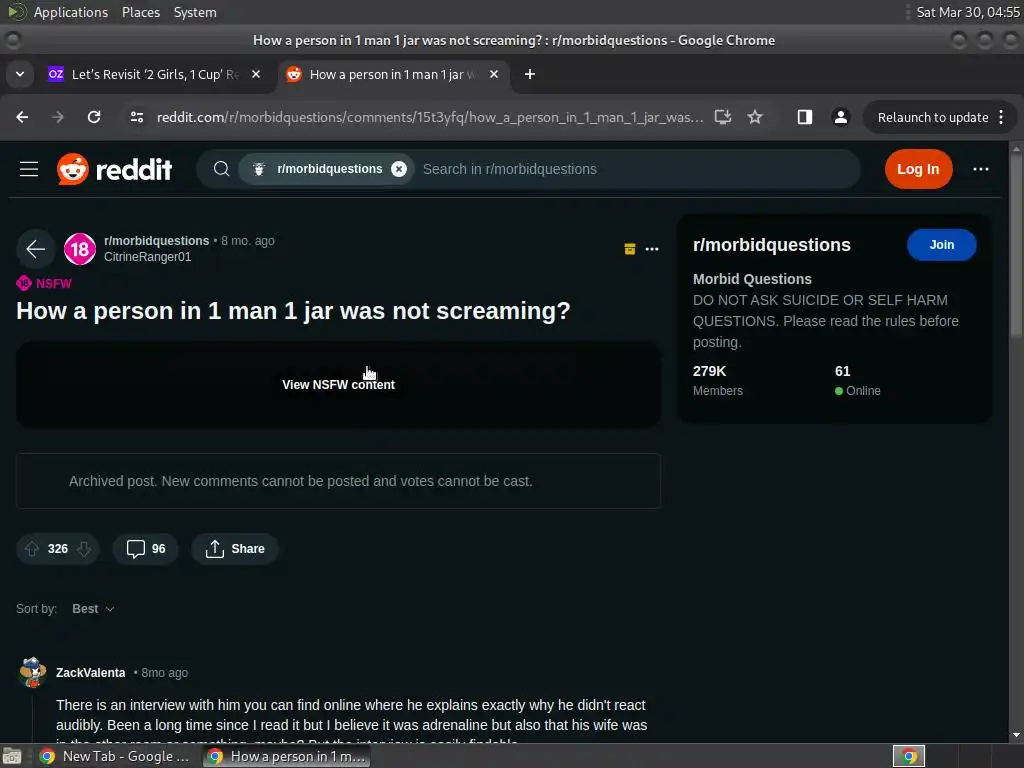Image resolution: width=1024 pixels, height=768 pixels.
Task: Open the Chrome profile icon
Action: 840,118
